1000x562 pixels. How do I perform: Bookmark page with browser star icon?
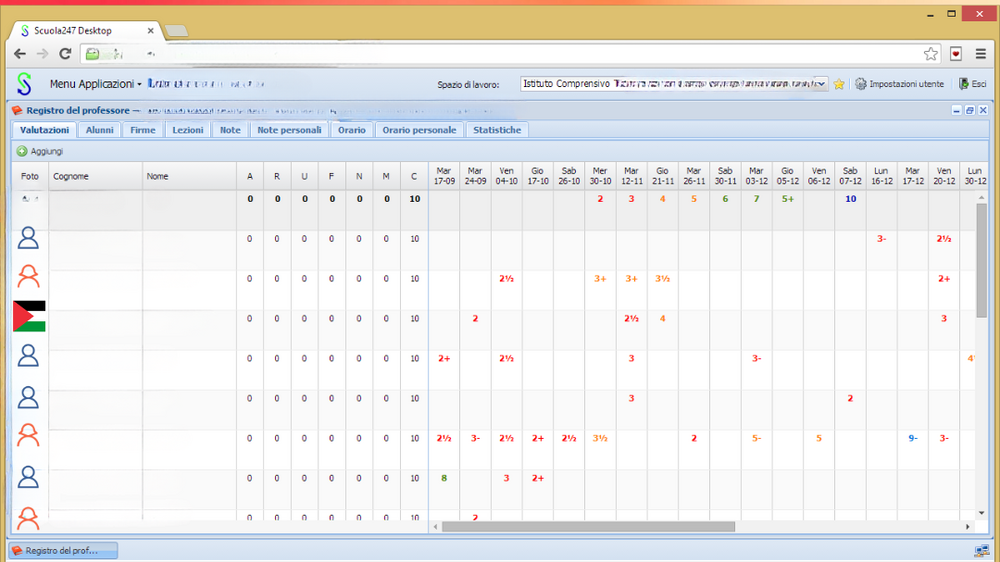point(931,53)
